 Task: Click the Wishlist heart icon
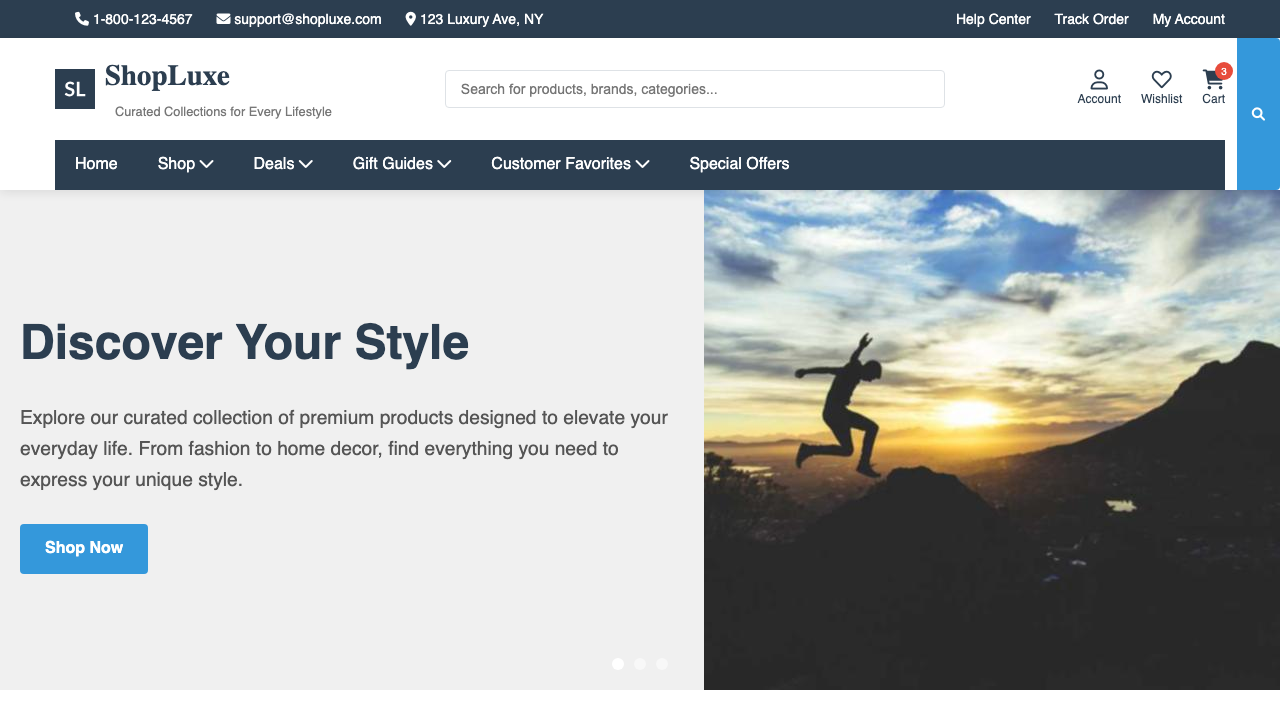(x=1161, y=79)
